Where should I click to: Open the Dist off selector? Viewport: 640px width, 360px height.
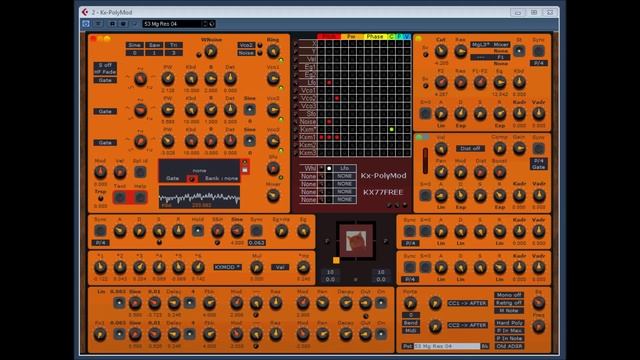(x=470, y=149)
